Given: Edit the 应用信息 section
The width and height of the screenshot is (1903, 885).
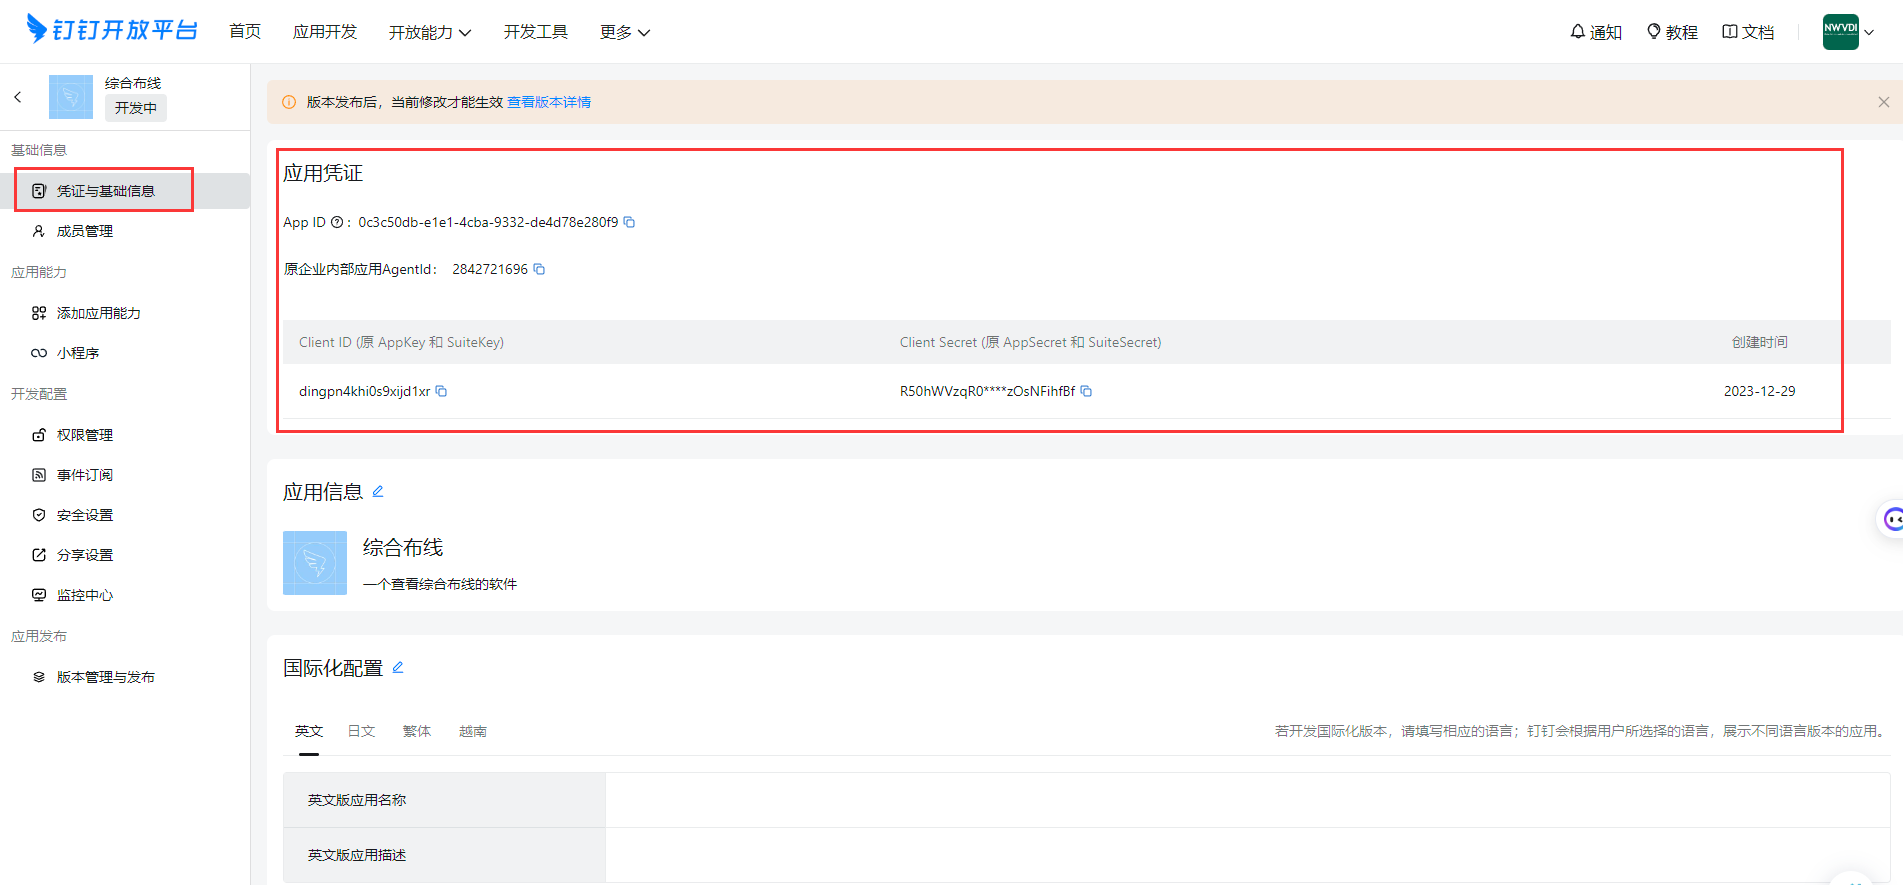Looking at the screenshot, I should (378, 491).
